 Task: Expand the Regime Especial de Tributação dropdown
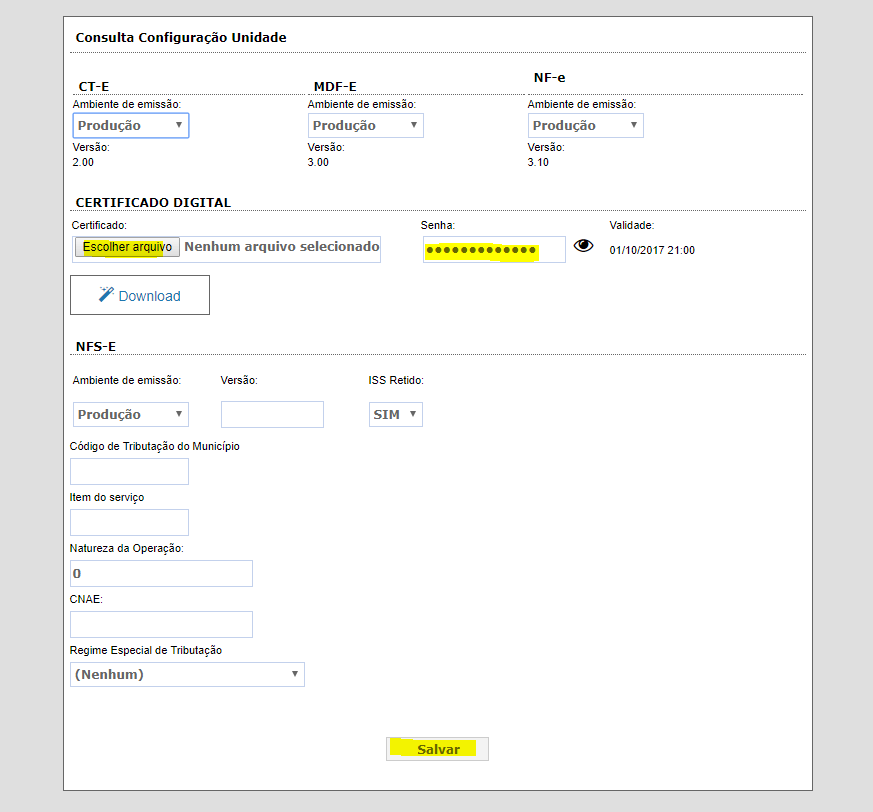(187, 674)
